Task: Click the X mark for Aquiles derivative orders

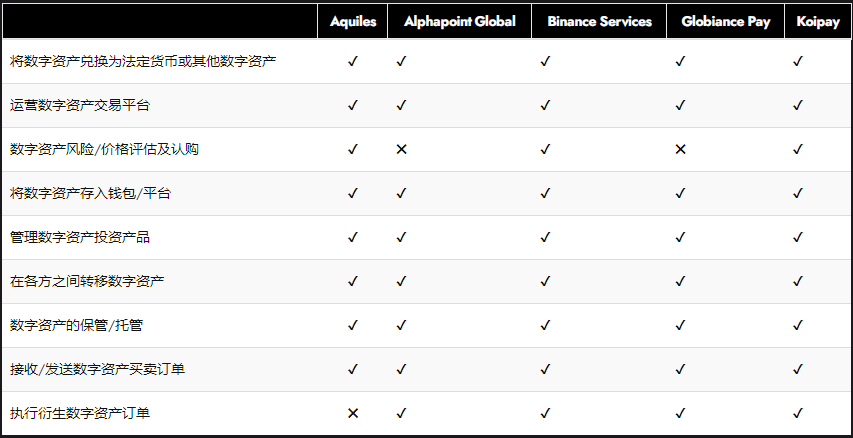Action: 353,414
